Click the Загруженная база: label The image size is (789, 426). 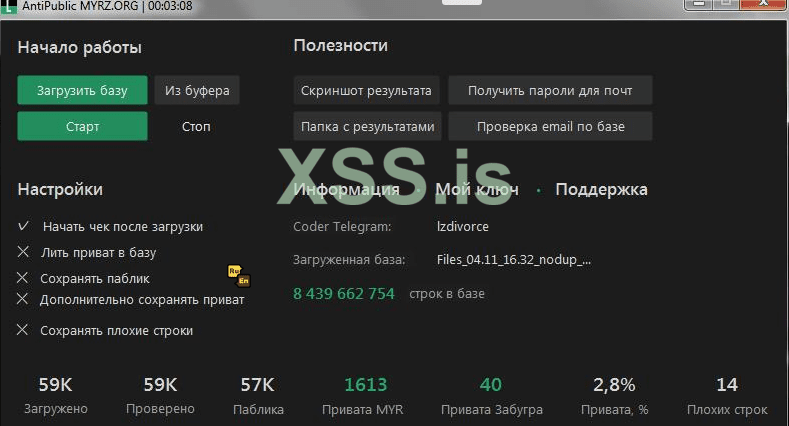349,260
